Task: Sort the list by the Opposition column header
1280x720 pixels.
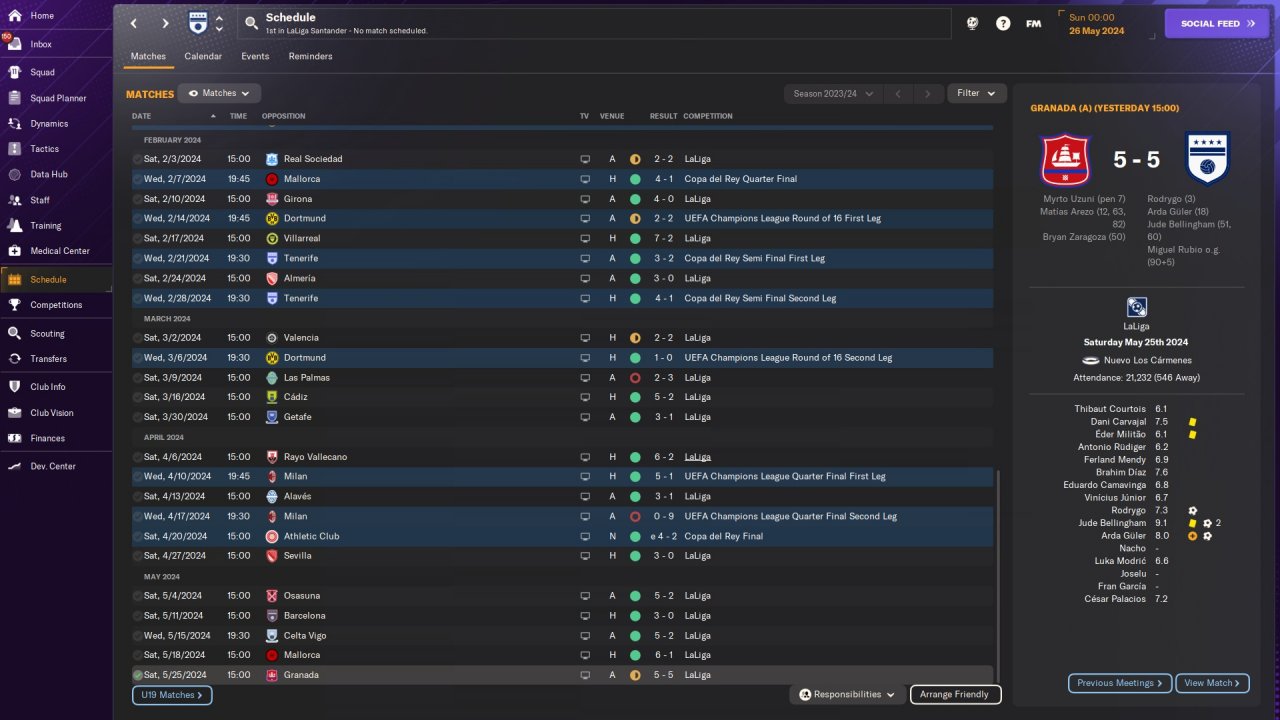Action: [283, 116]
